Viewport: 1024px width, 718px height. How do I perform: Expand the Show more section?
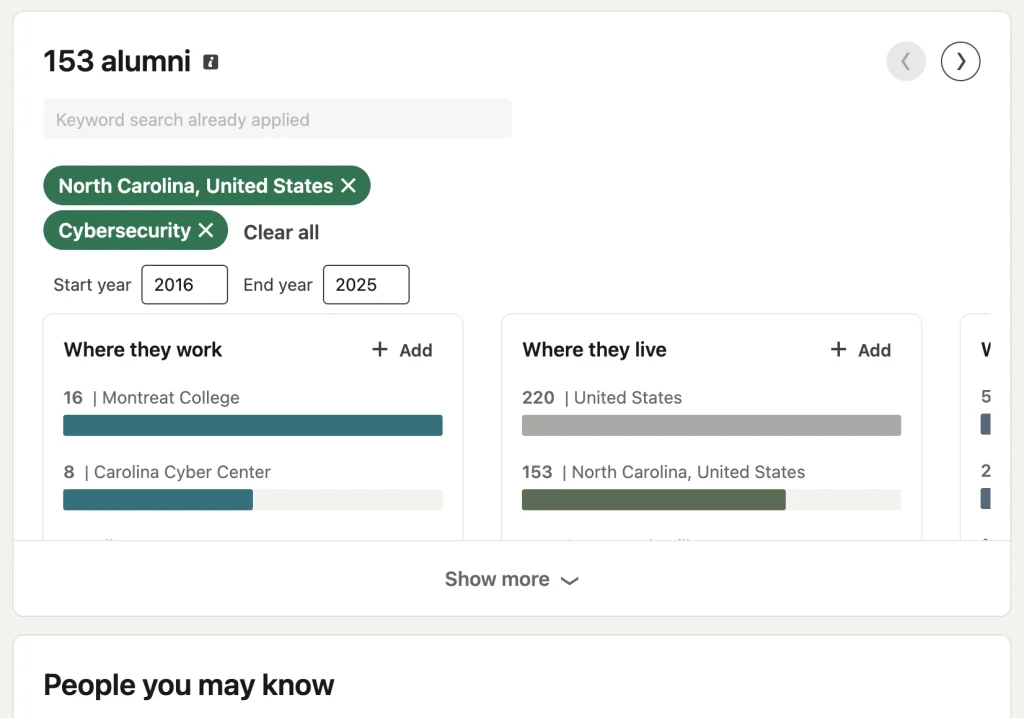tap(512, 579)
